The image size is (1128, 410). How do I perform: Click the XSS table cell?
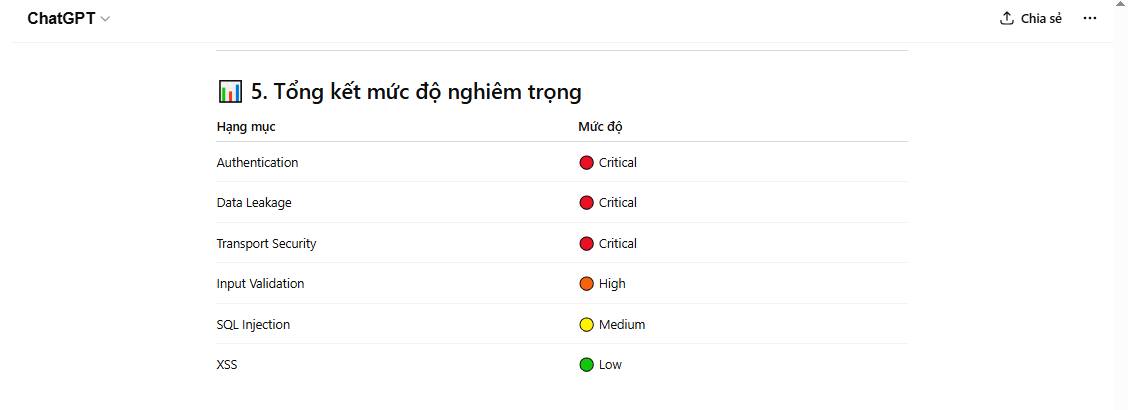tap(227, 365)
